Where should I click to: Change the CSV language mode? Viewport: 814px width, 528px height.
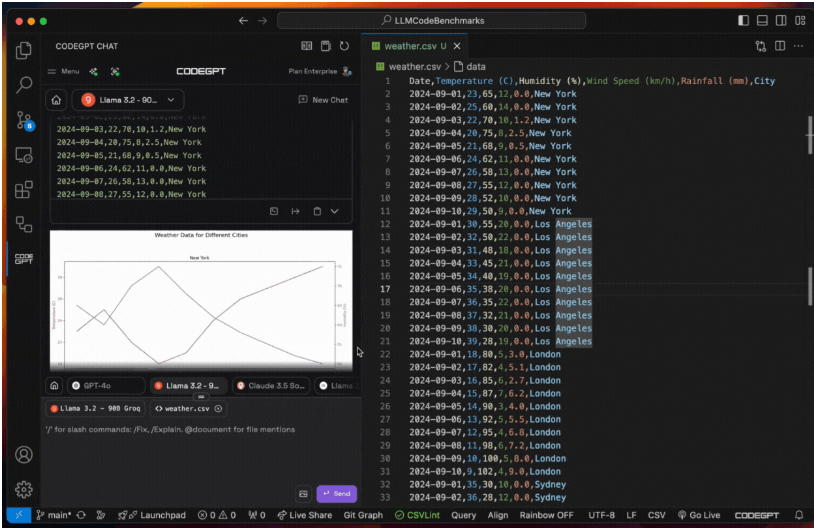click(x=656, y=515)
